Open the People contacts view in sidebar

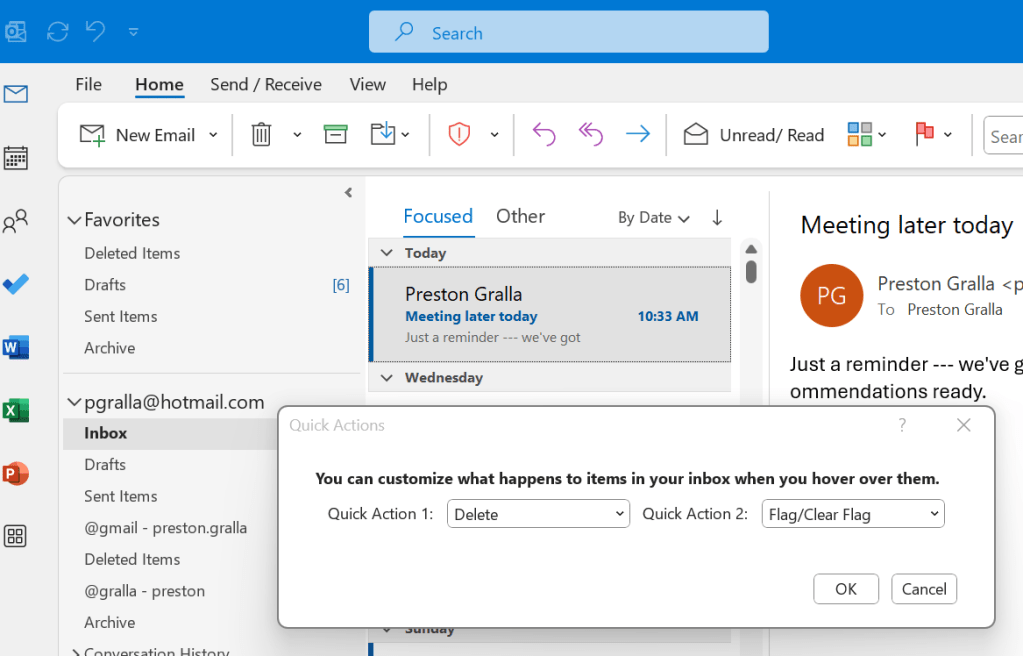pyautogui.click(x=16, y=221)
